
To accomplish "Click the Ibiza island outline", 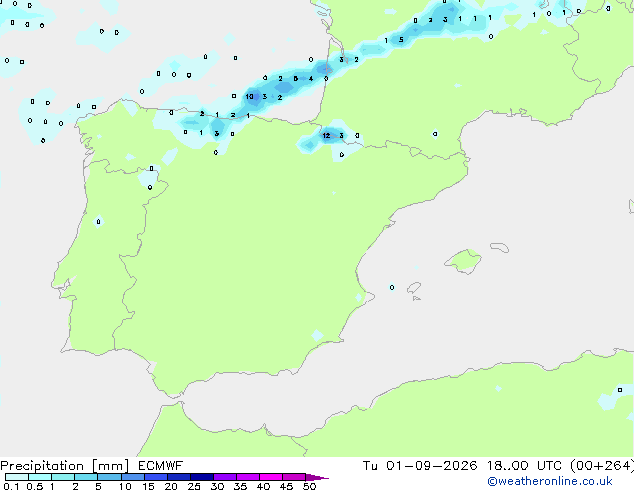I will pyautogui.click(x=414, y=288).
